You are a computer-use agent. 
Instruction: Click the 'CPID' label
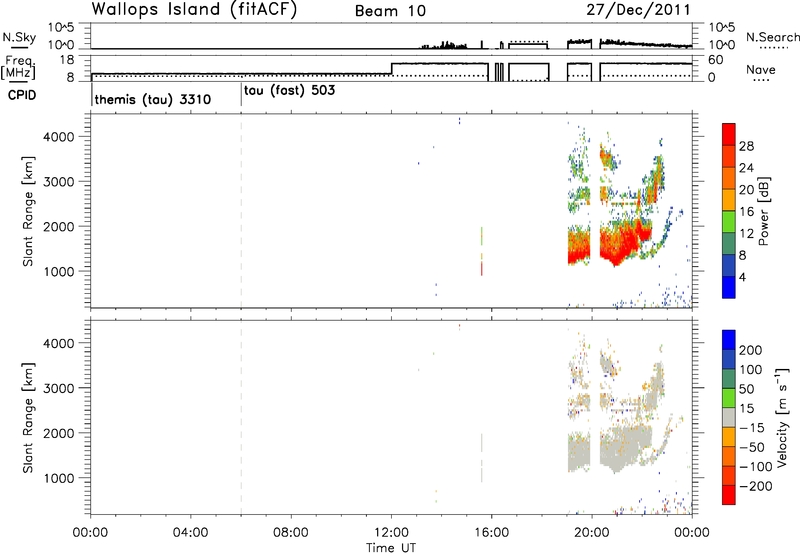pyautogui.click(x=22, y=95)
